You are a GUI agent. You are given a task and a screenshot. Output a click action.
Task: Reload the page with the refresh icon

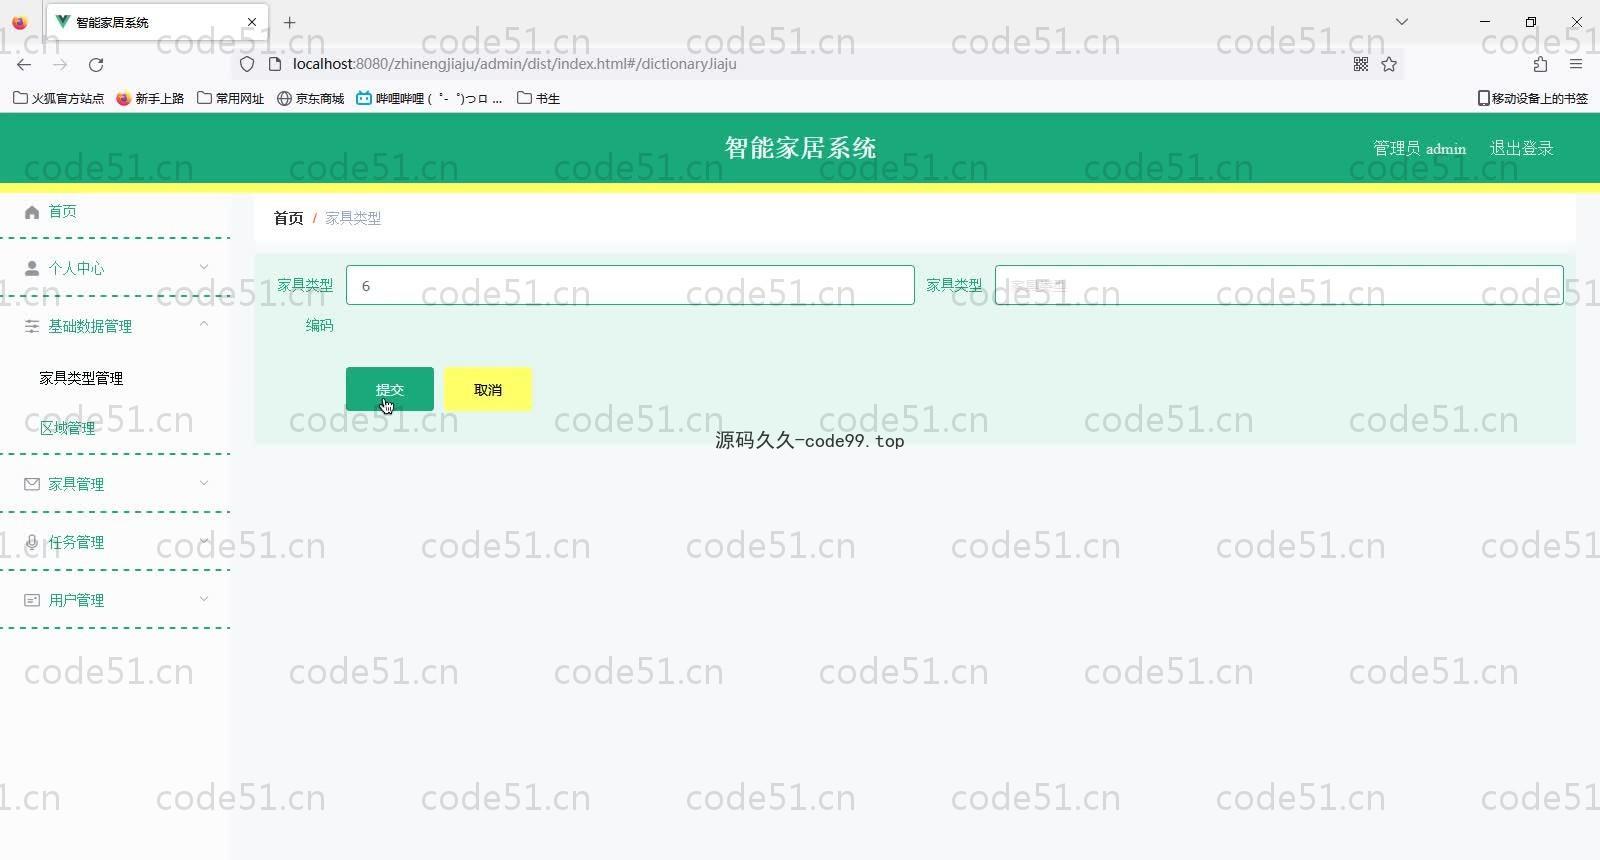96,64
